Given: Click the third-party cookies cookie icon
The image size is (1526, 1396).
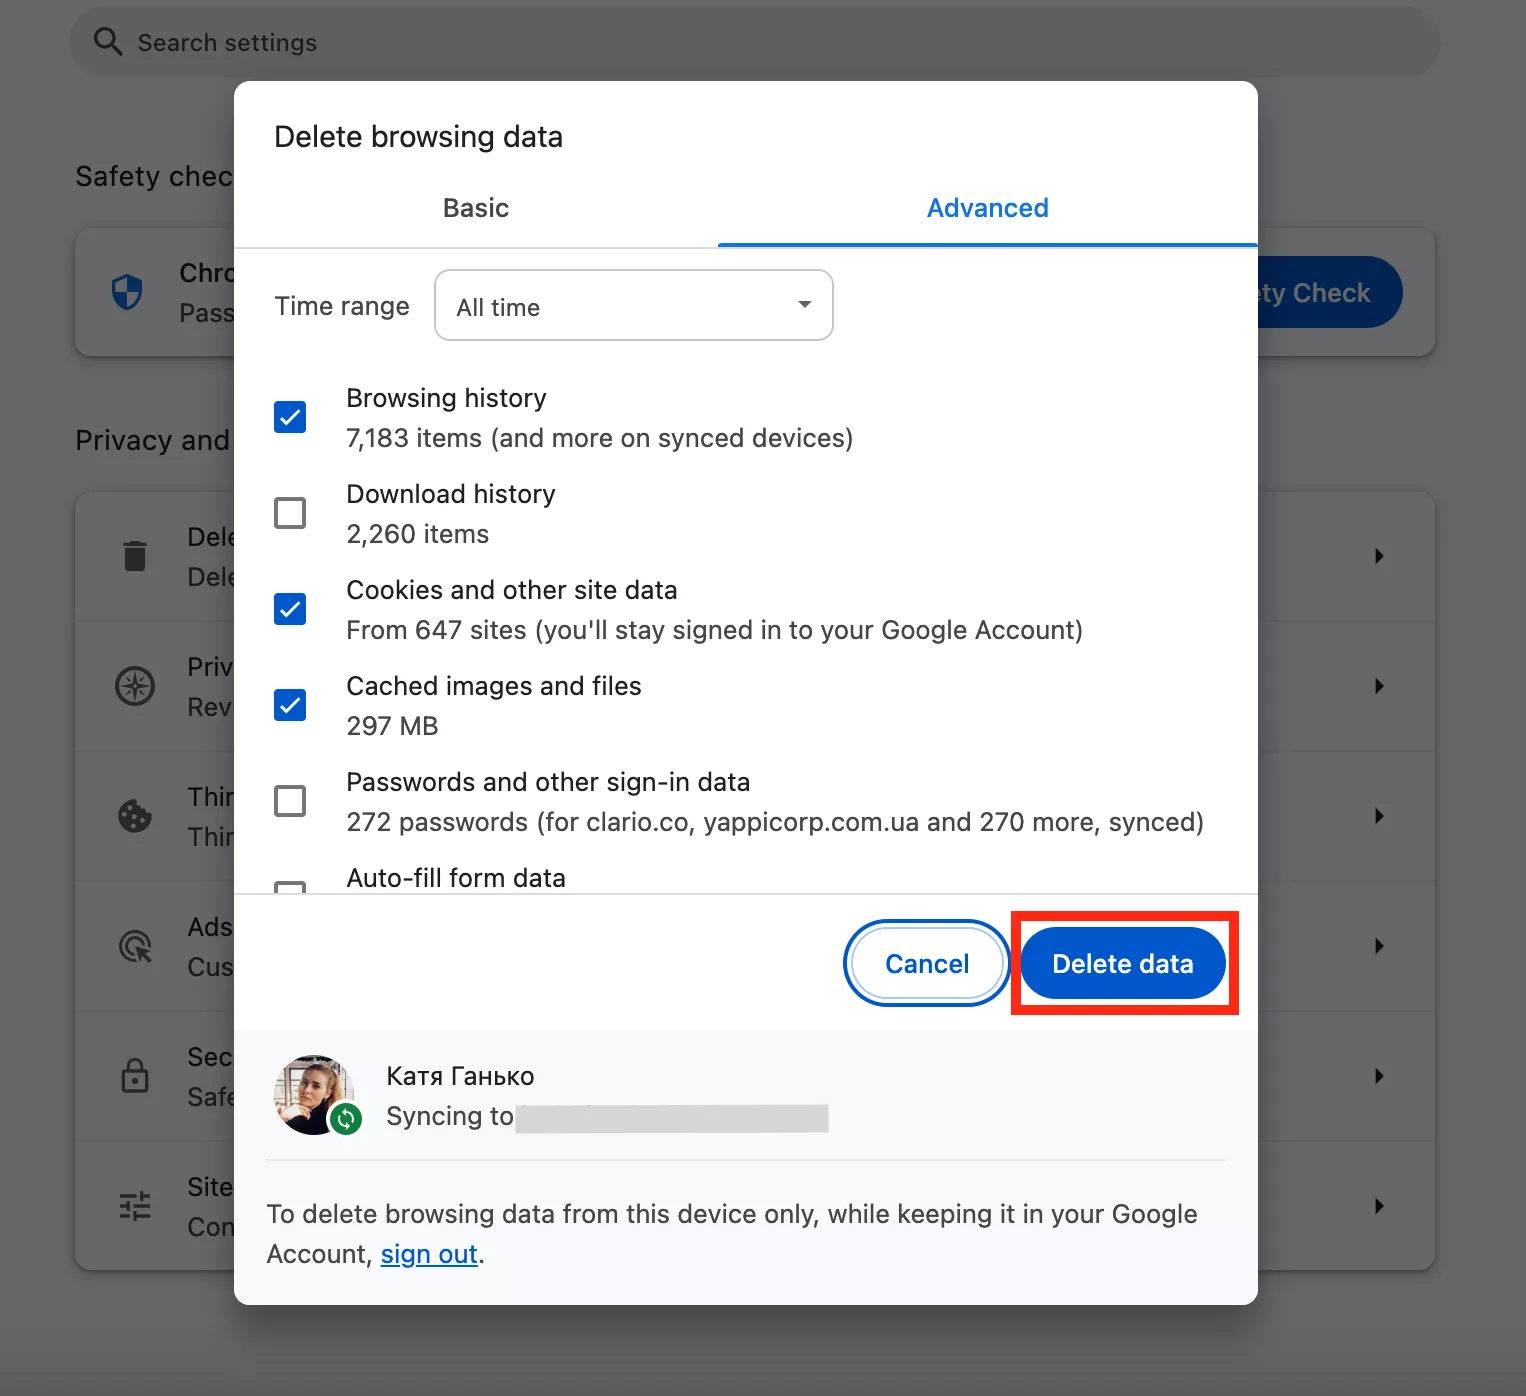Looking at the screenshot, I should (x=135, y=816).
